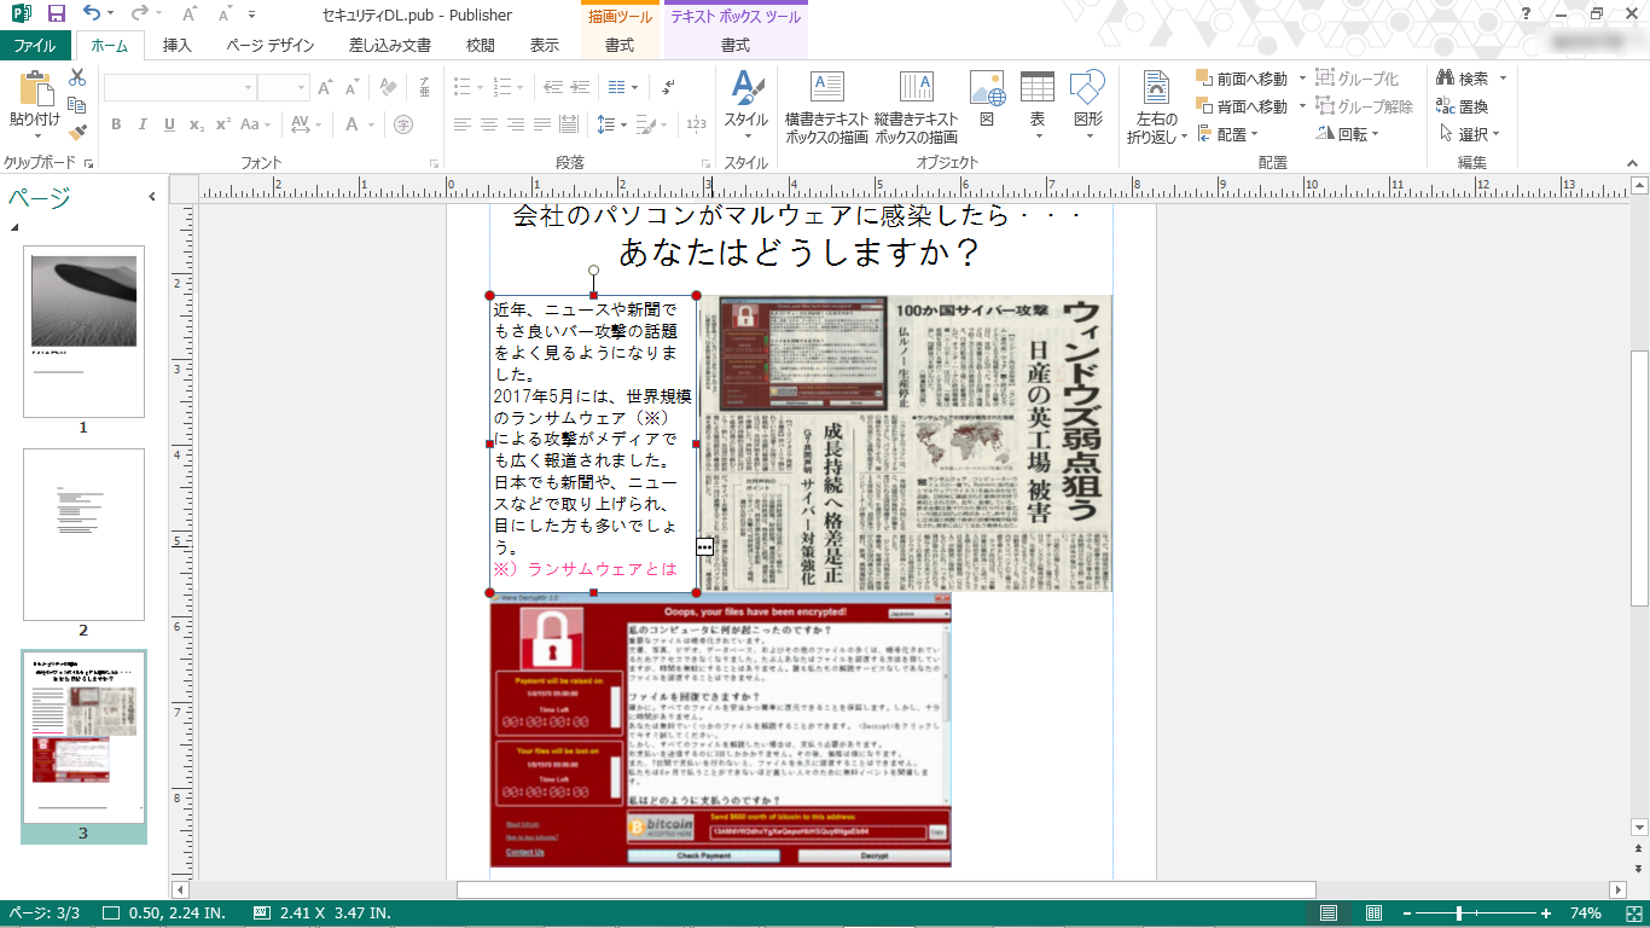
Task: Click Send Backward (背面へ移動) icon
Action: (x=1205, y=105)
